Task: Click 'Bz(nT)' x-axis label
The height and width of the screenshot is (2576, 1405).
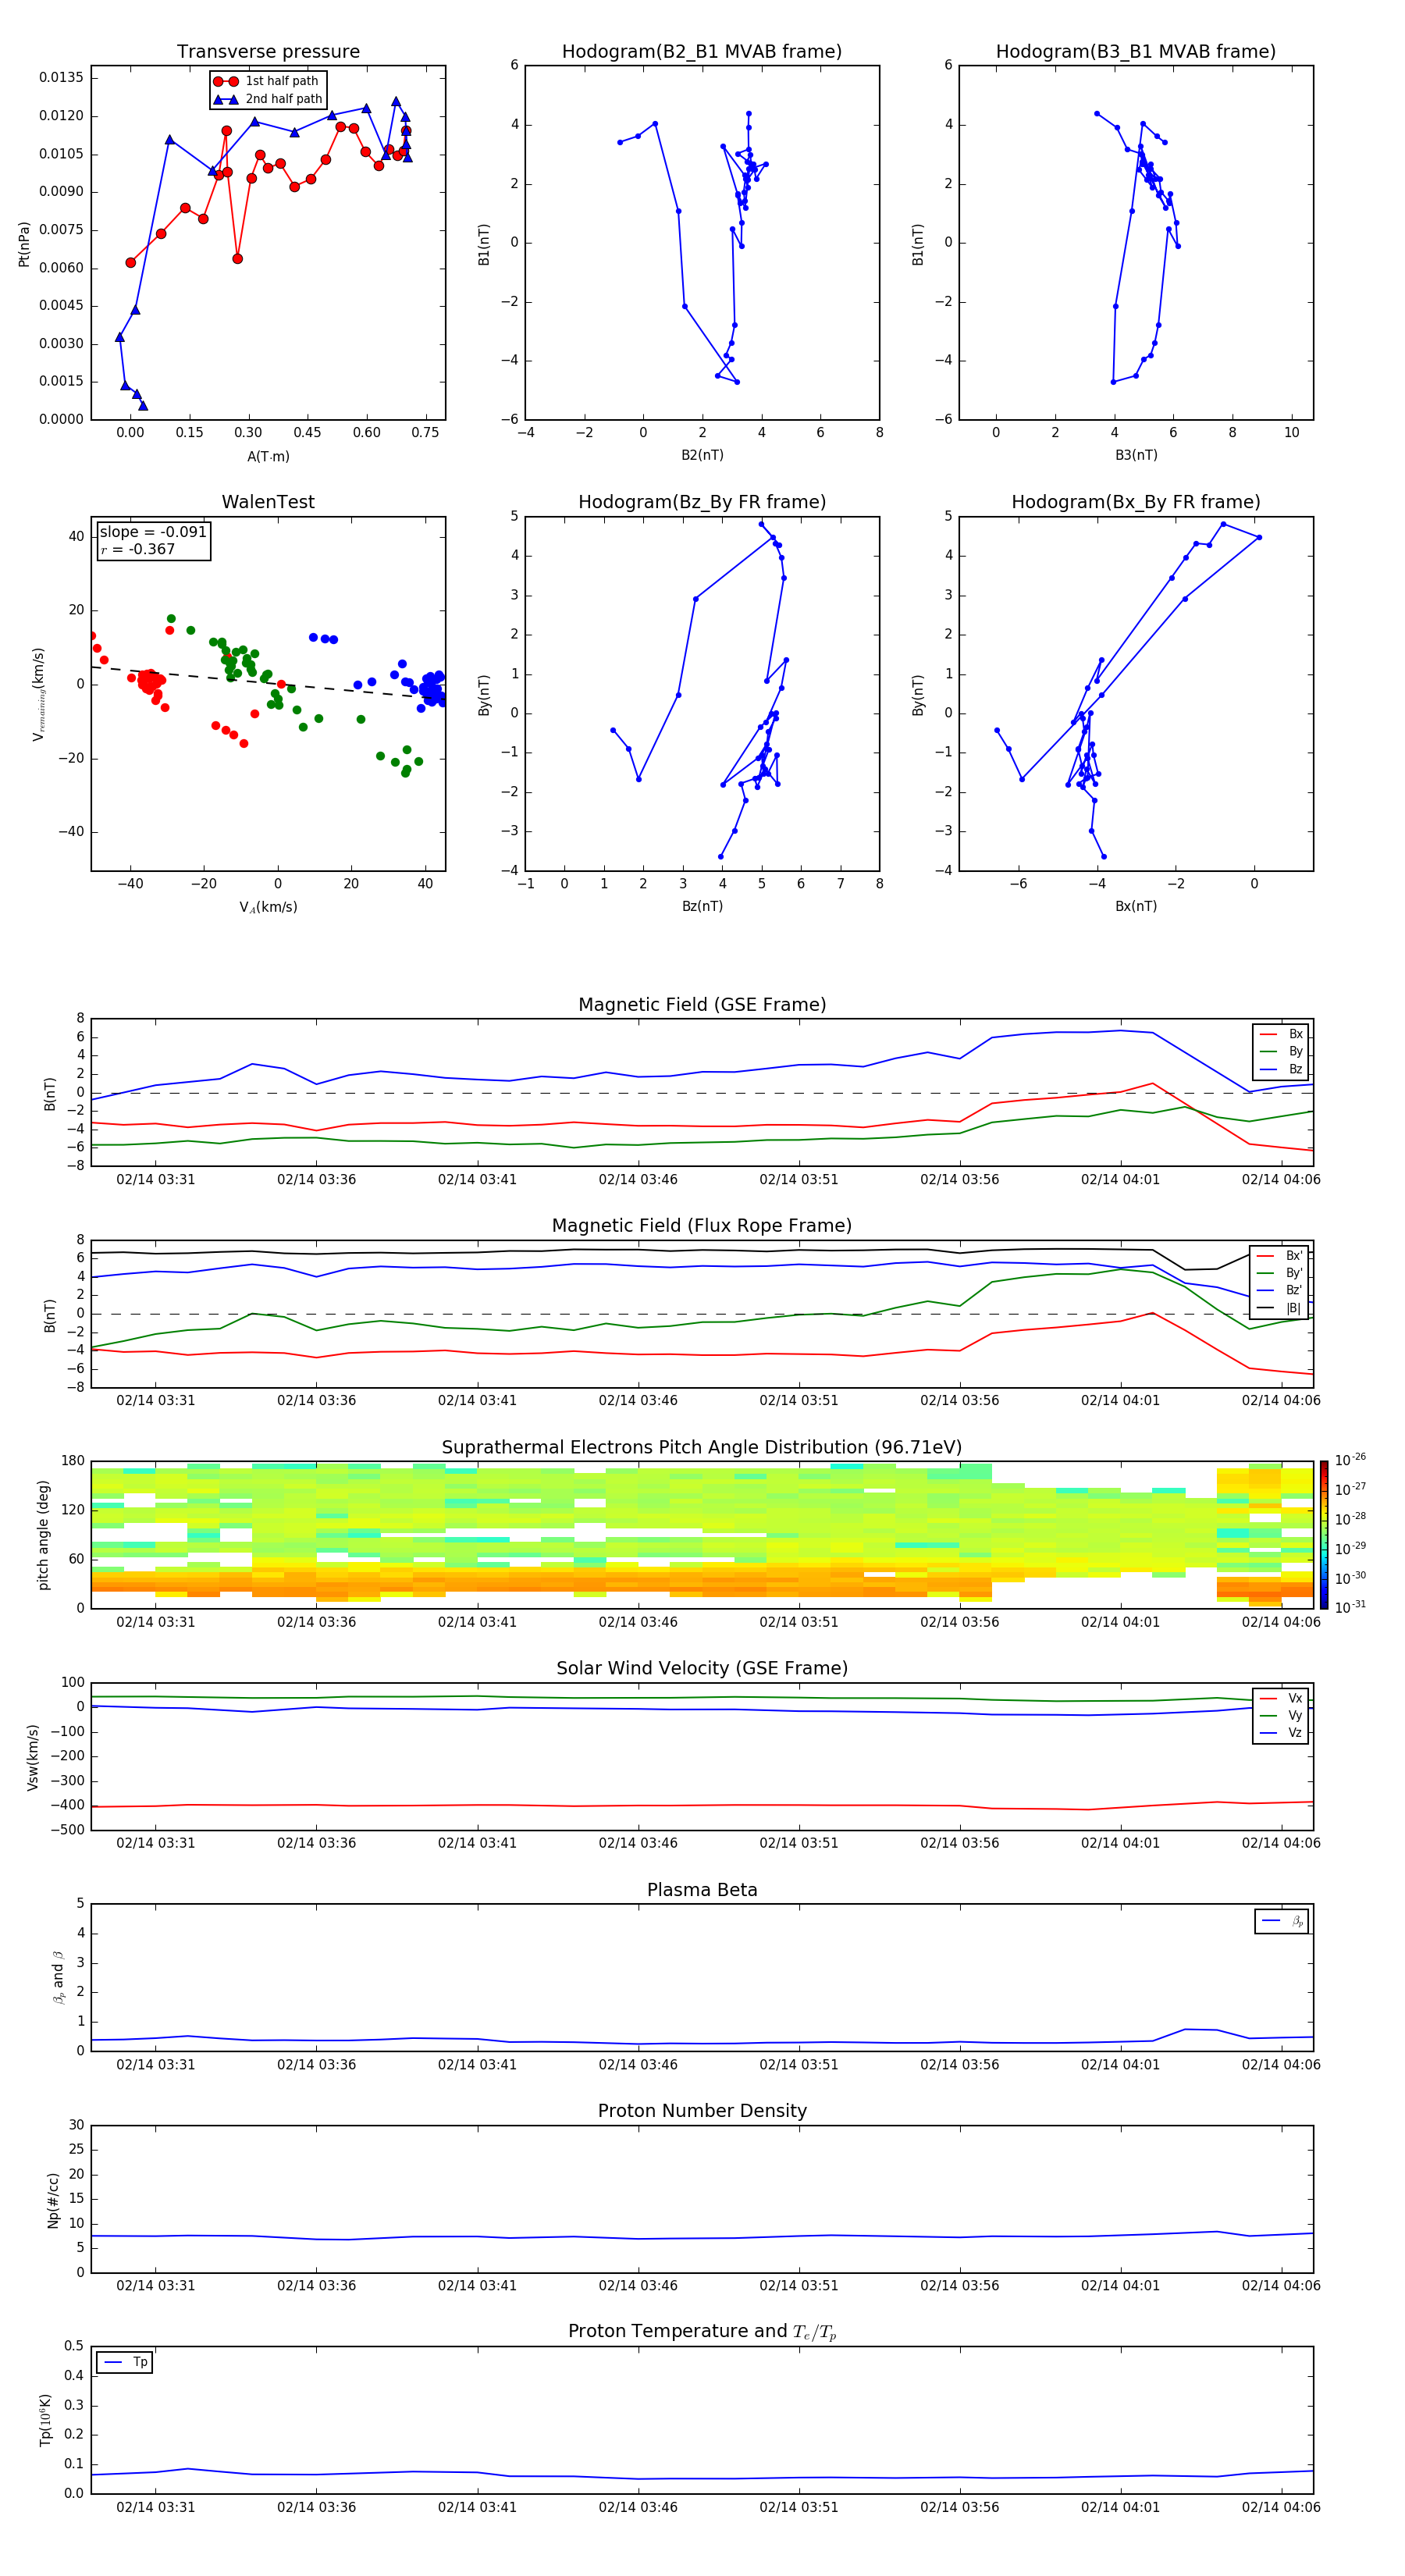Action: pyautogui.click(x=702, y=906)
